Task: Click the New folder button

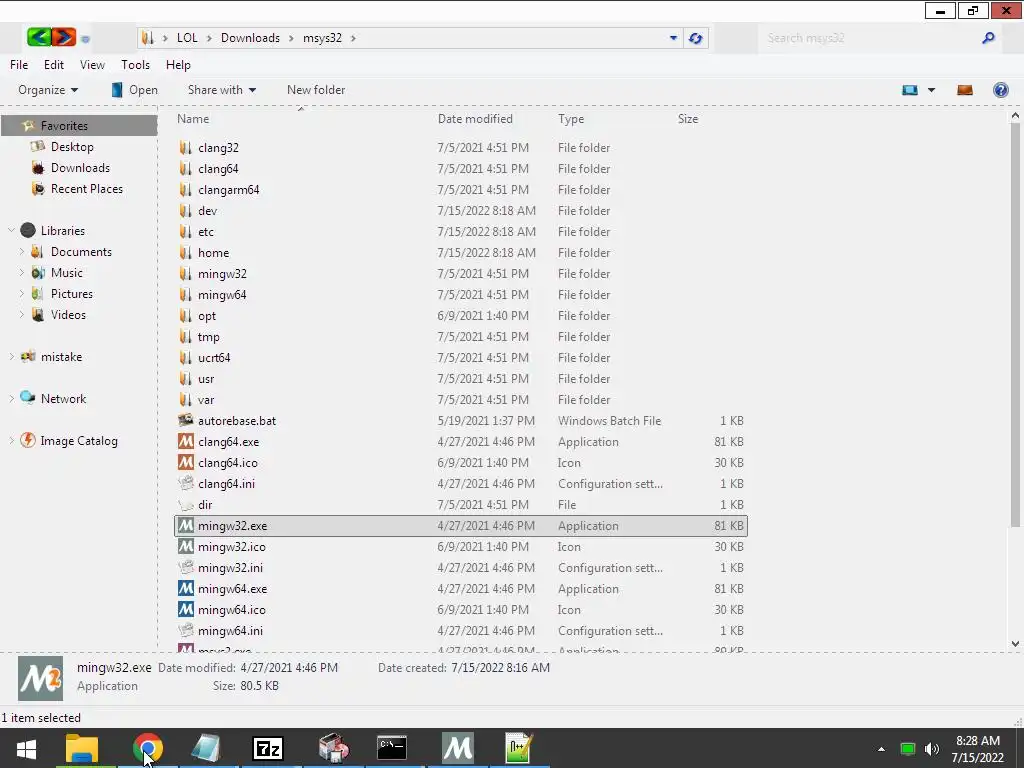Action: [316, 90]
